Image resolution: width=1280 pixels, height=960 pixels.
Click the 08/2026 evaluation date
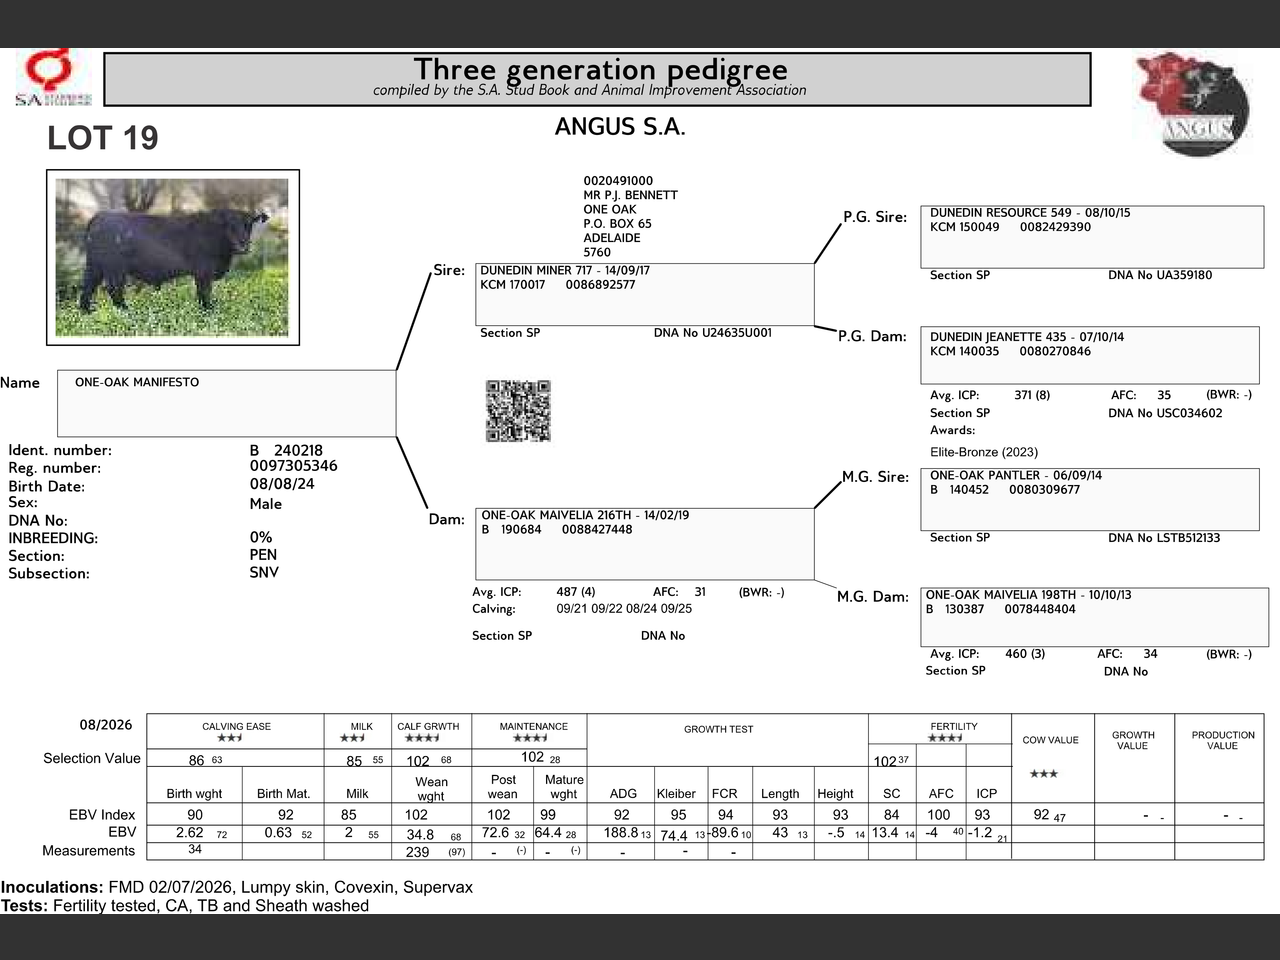coord(106,725)
